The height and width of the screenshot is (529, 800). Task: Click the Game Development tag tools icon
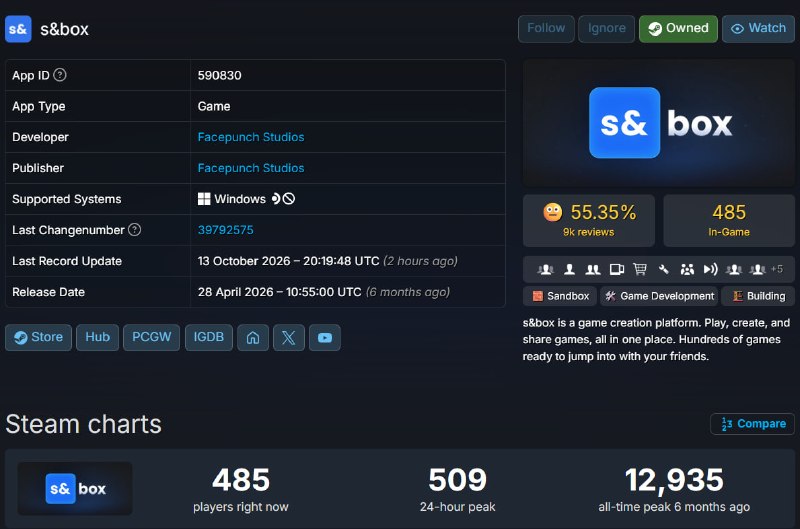pyautogui.click(x=611, y=296)
